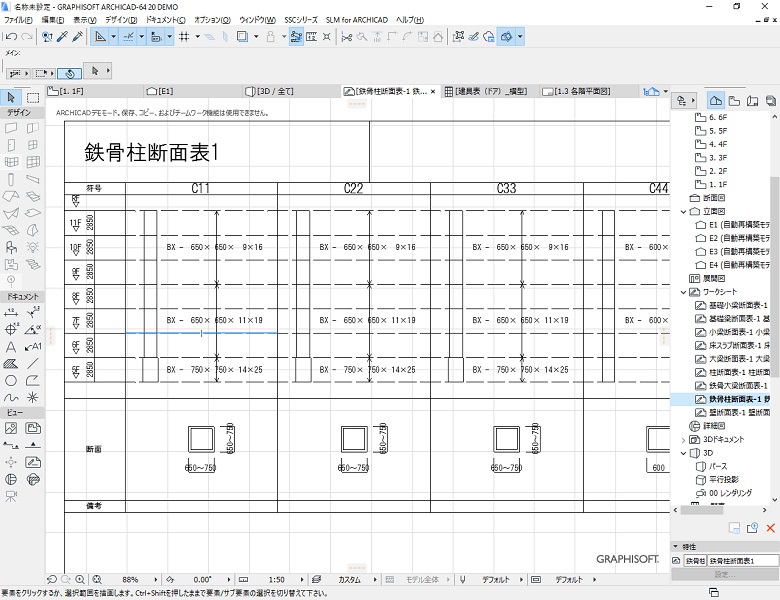Viewport: 780px width, 600px height.
Task: Open the trace reference dropdown arrow
Action: [256, 36]
